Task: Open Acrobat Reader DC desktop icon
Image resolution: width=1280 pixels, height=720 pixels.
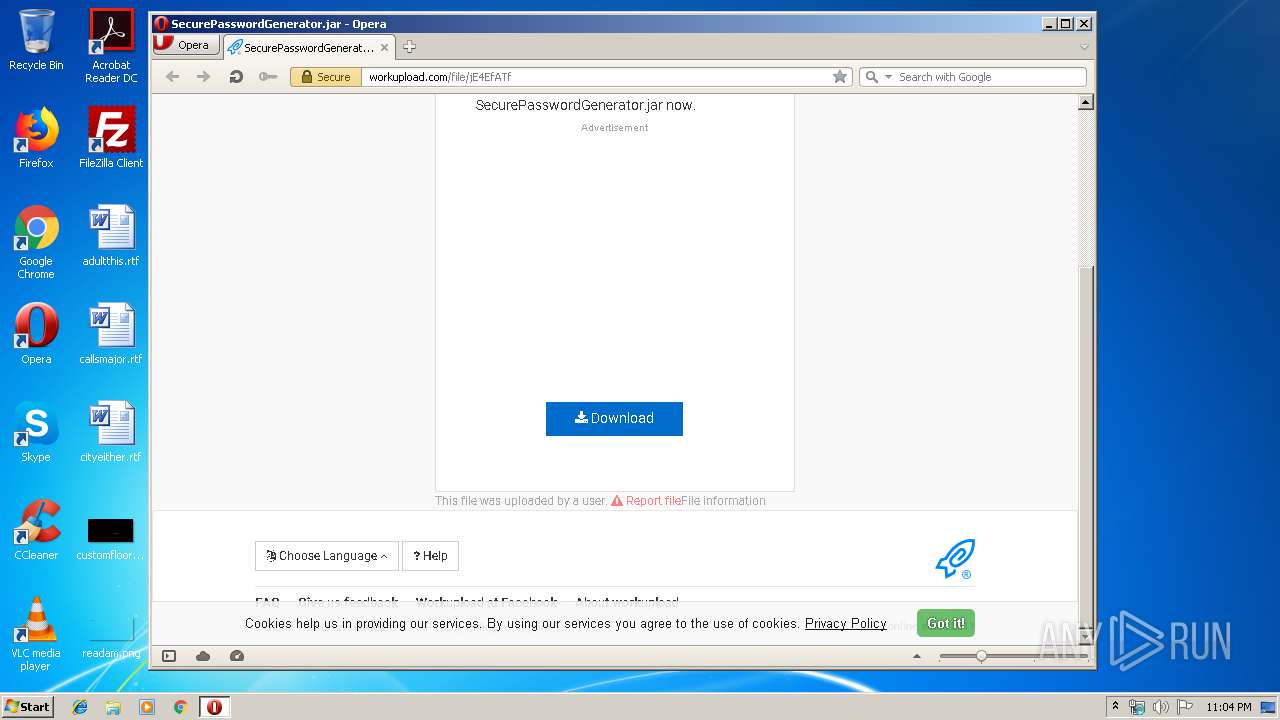Action: click(111, 46)
